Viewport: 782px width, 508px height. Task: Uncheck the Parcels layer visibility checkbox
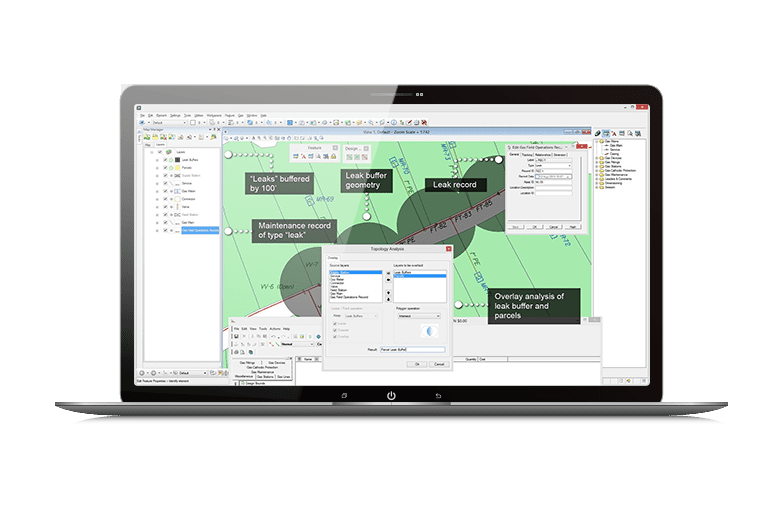(x=165, y=168)
